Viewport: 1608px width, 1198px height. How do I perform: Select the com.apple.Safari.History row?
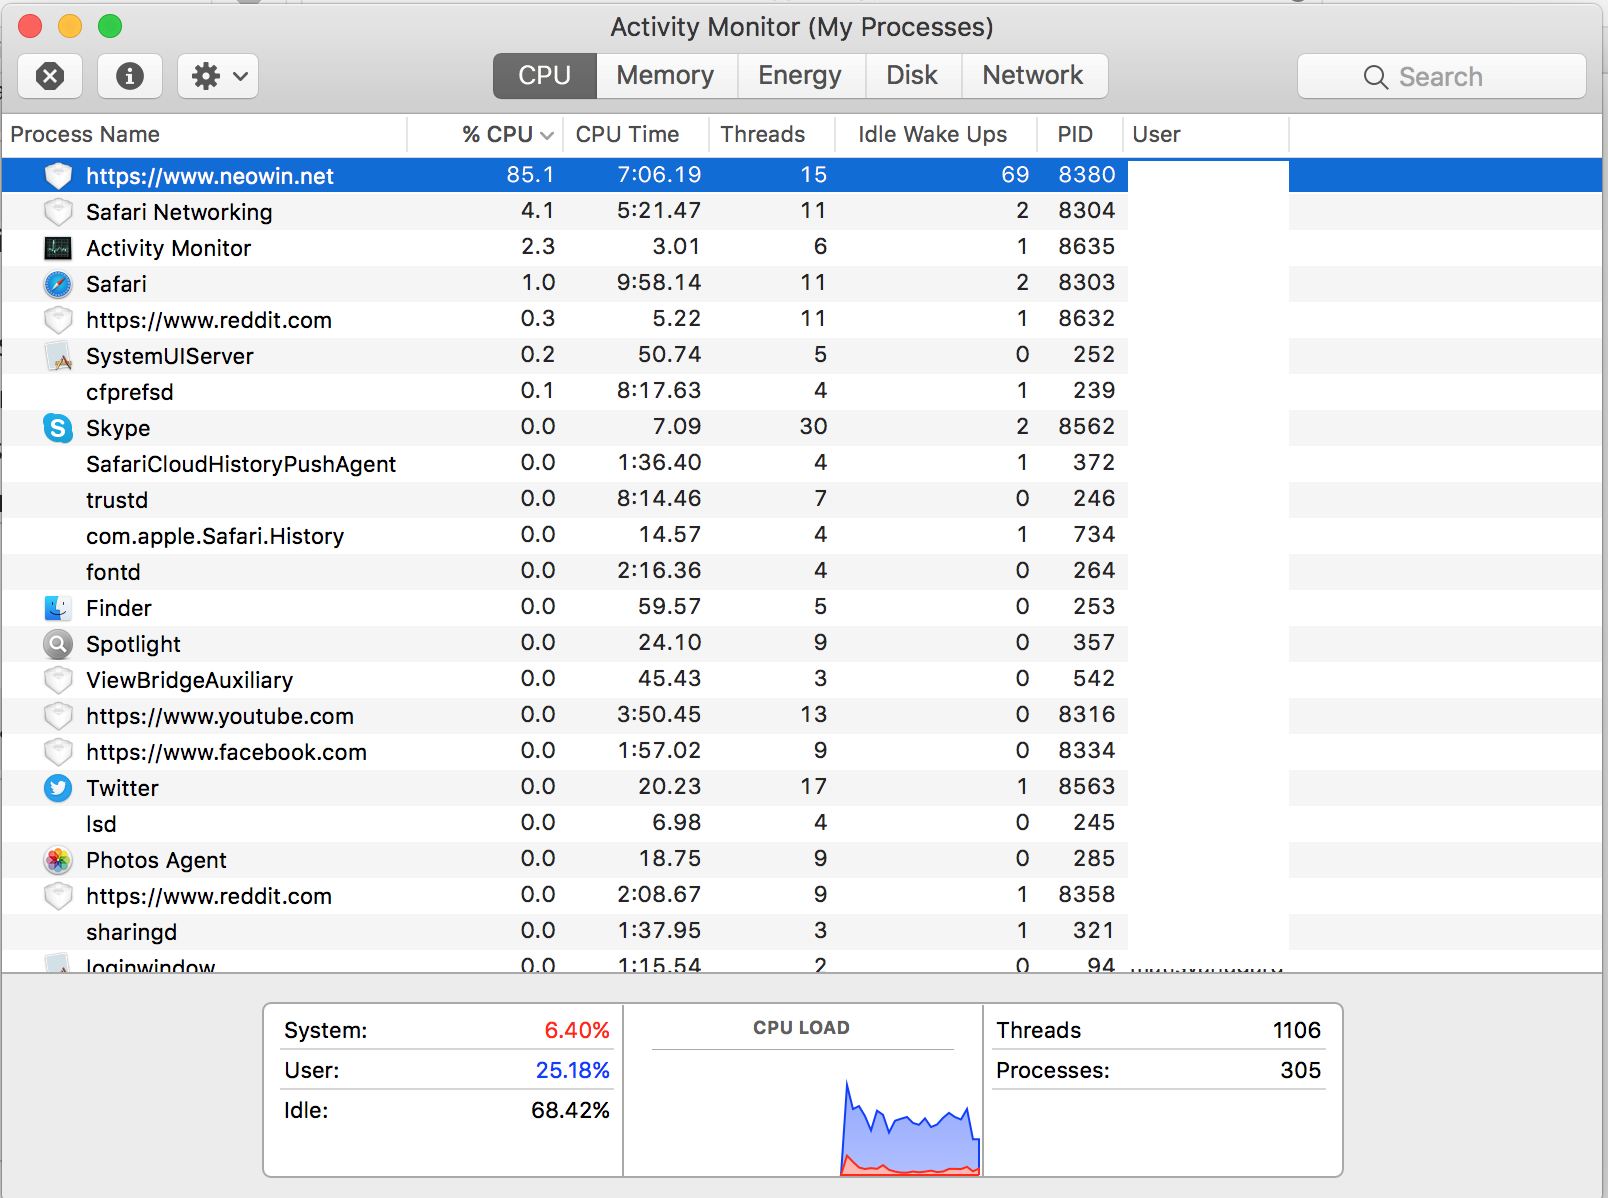[802, 536]
